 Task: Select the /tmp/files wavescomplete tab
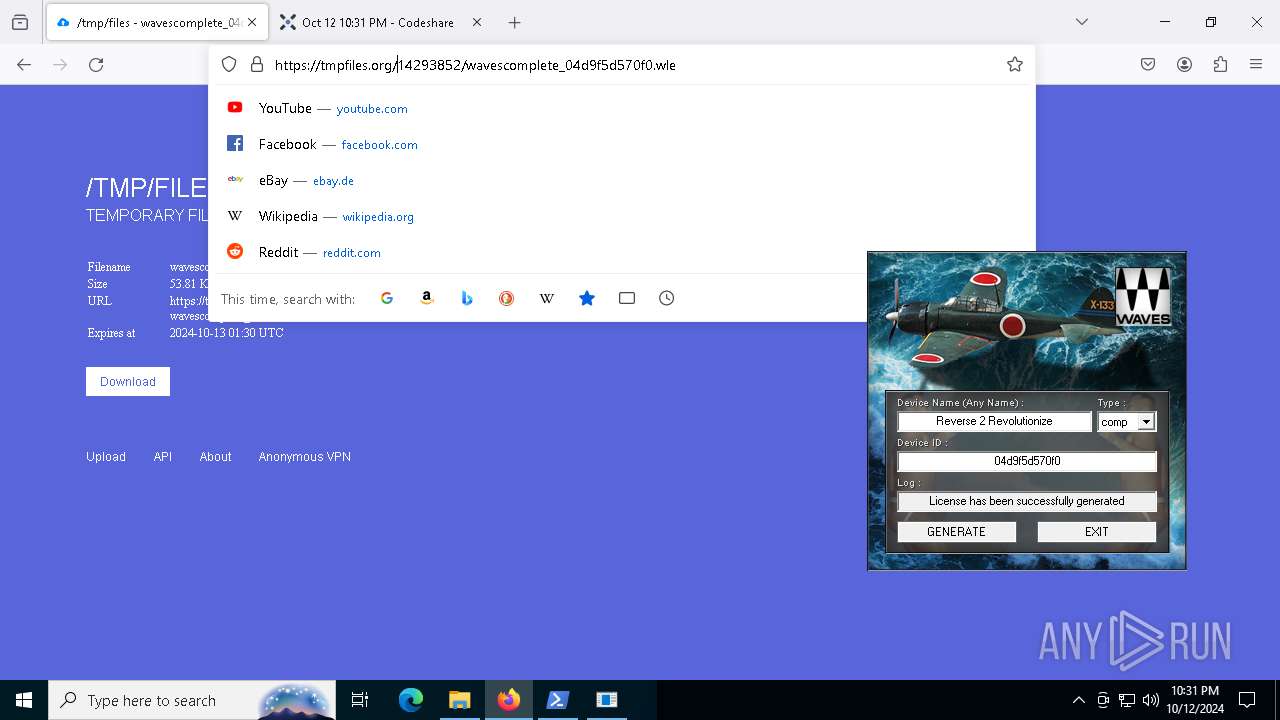click(157, 22)
